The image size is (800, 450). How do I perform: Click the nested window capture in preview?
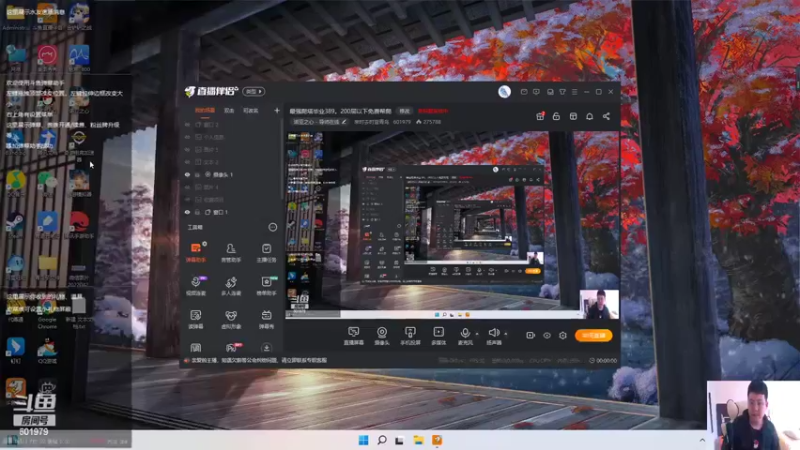[451, 224]
